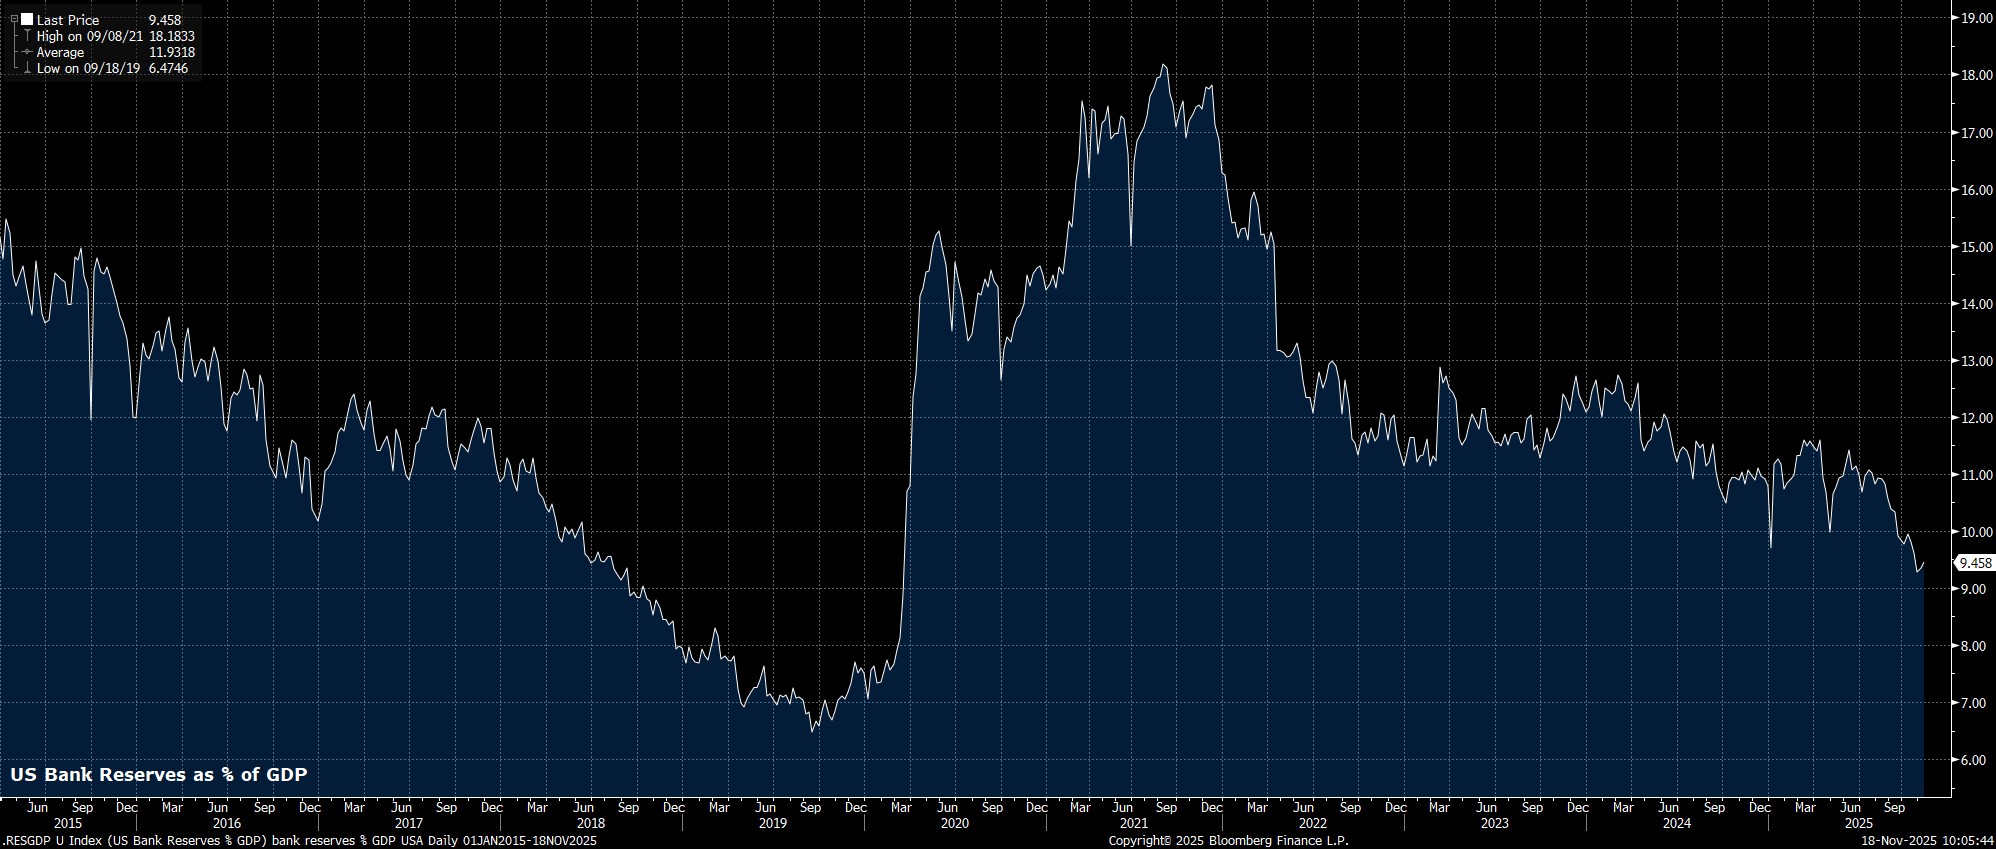Click the Low marker icon in legend
The width and height of the screenshot is (1996, 849).
point(27,68)
